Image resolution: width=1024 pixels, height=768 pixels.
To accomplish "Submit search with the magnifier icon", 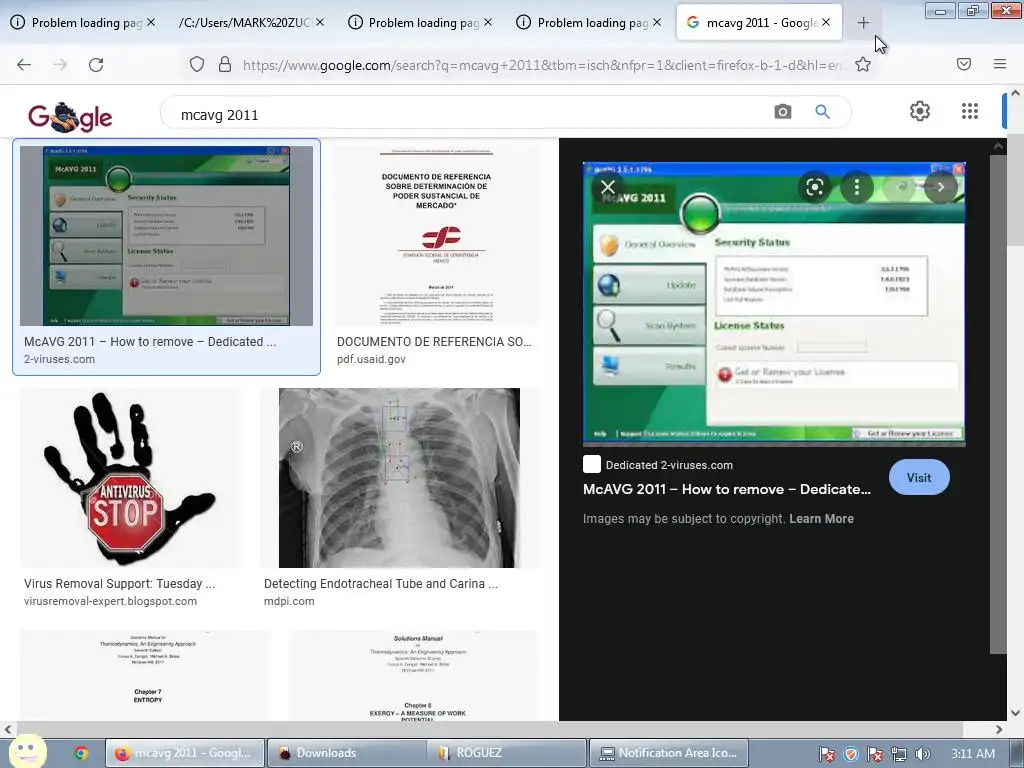I will click(822, 112).
